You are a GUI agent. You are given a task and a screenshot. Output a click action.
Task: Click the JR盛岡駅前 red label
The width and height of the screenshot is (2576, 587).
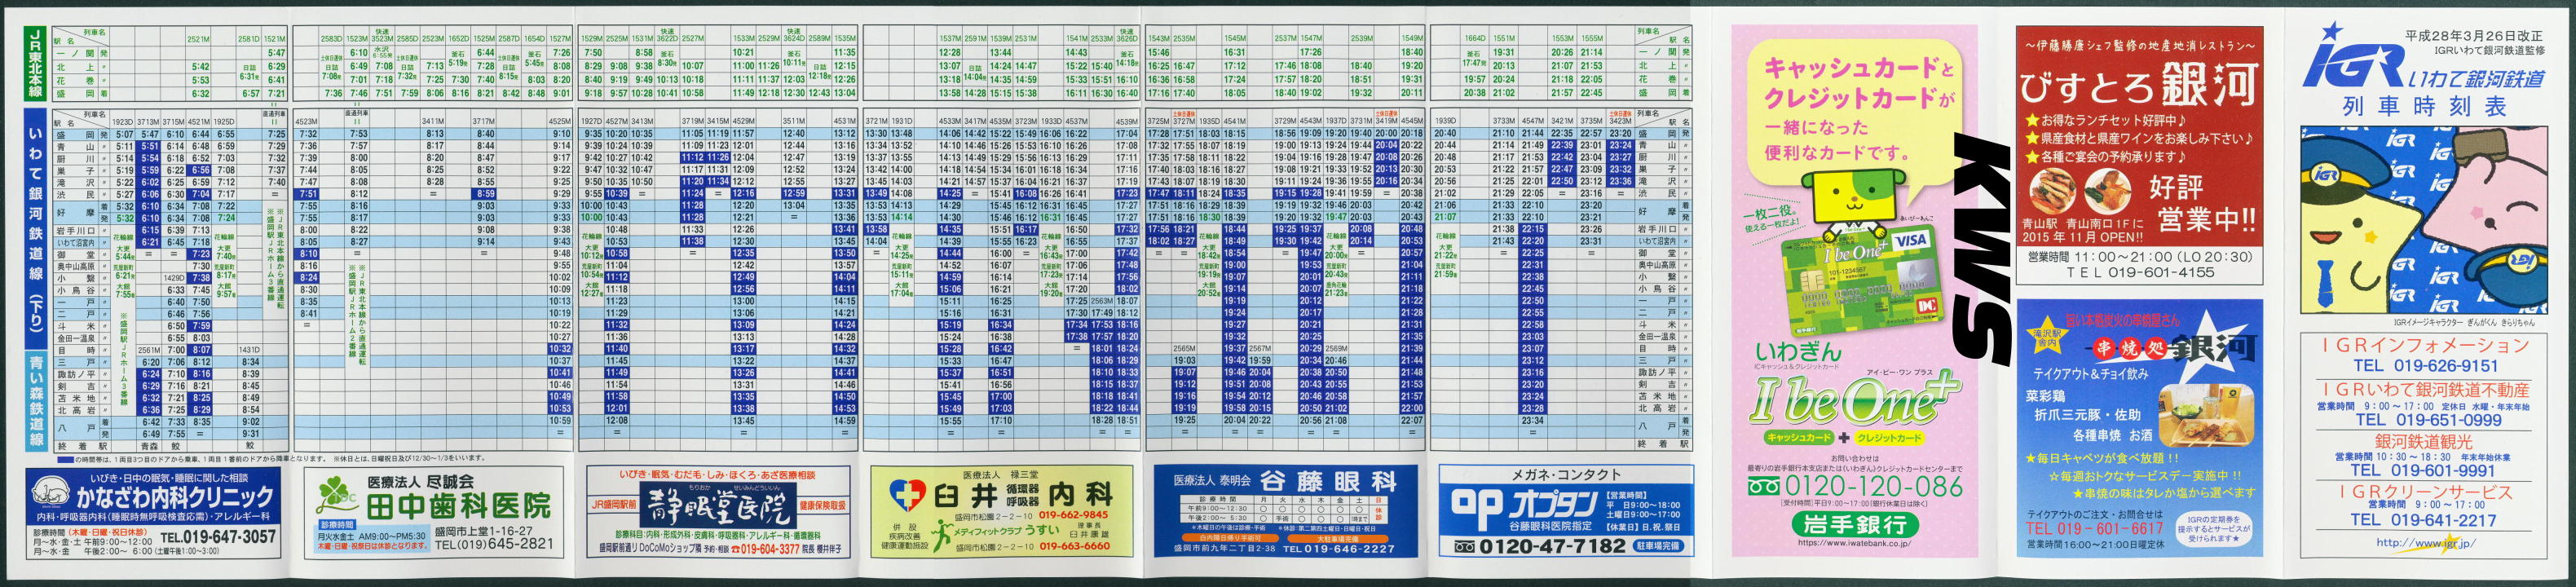(x=613, y=503)
